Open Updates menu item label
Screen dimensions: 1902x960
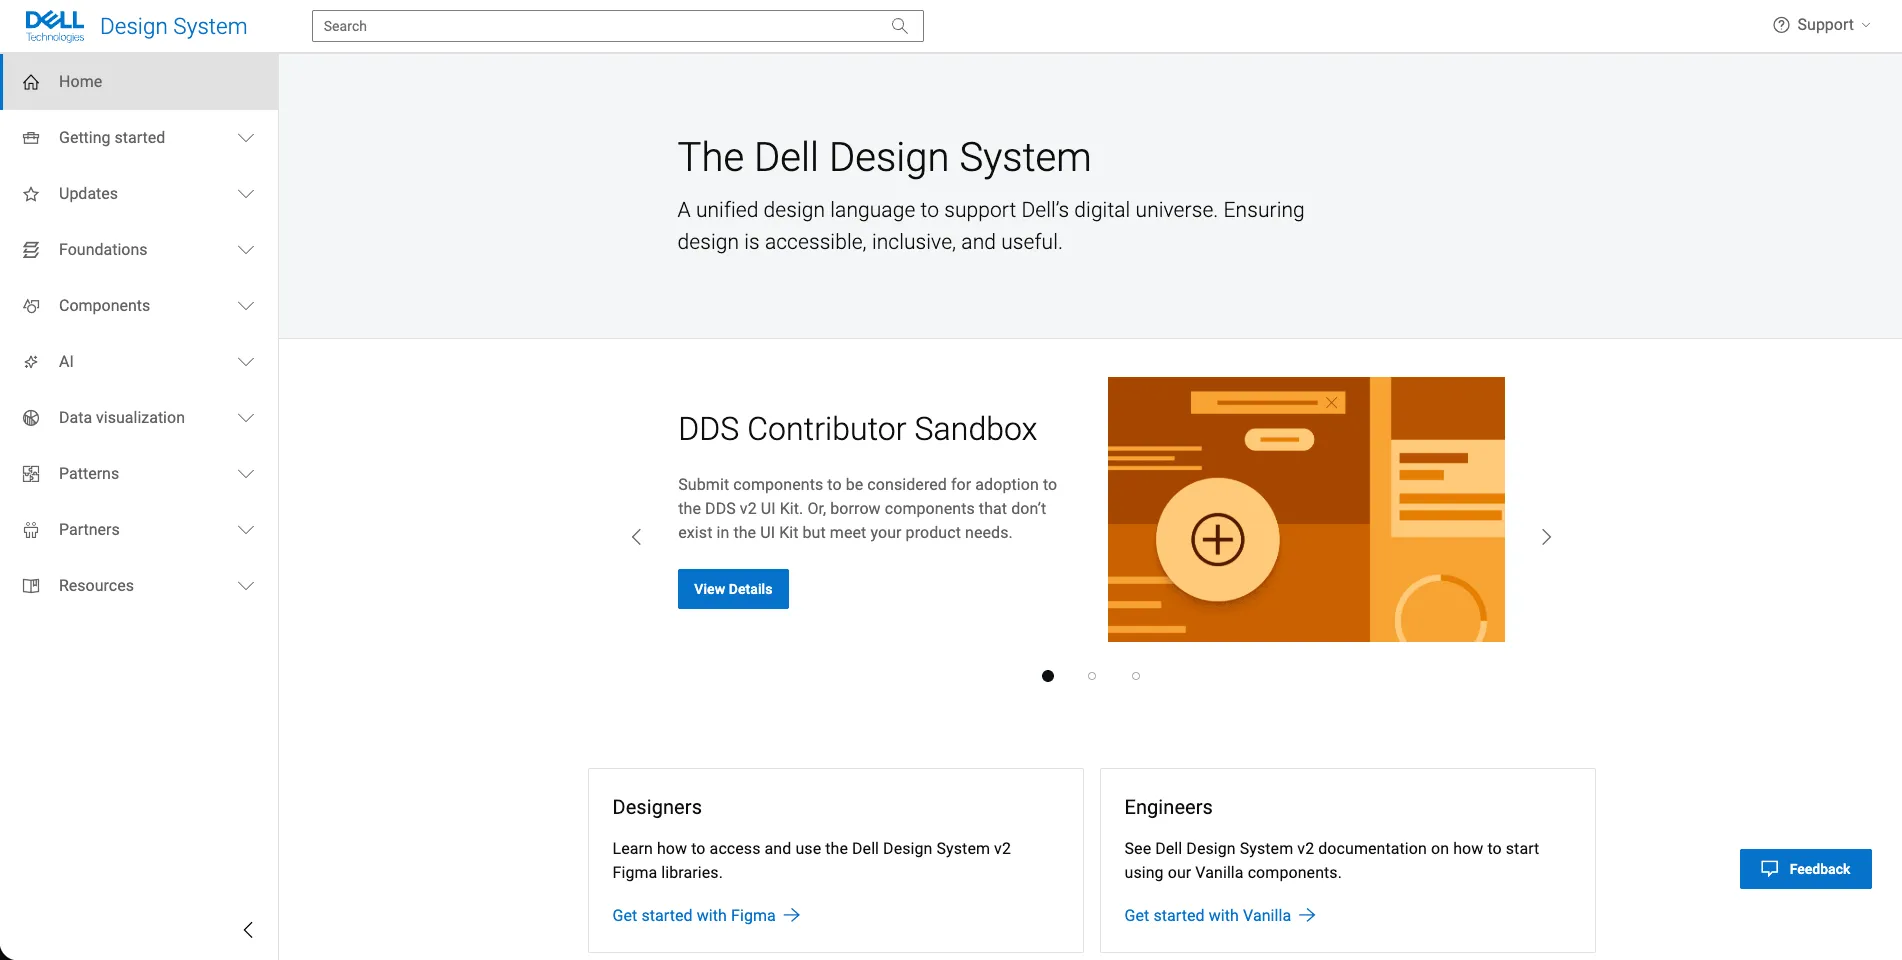(x=88, y=194)
